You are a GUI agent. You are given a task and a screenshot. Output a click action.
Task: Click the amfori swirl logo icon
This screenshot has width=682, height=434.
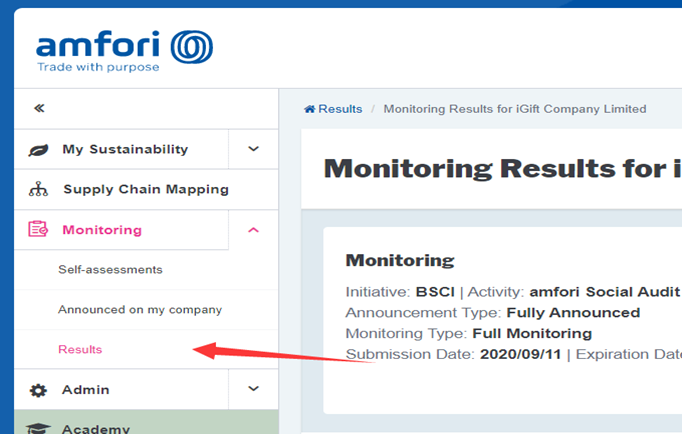pos(191,47)
